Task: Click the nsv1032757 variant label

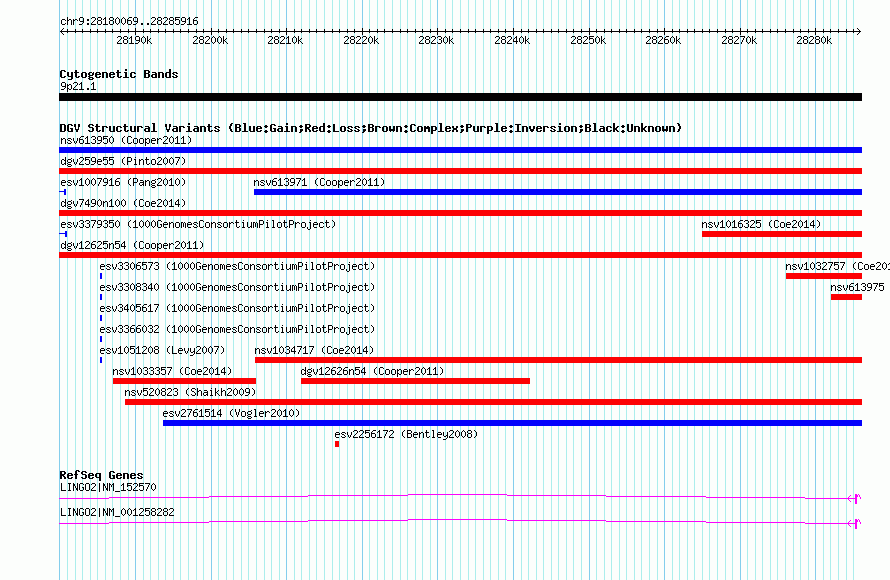Action: click(837, 266)
